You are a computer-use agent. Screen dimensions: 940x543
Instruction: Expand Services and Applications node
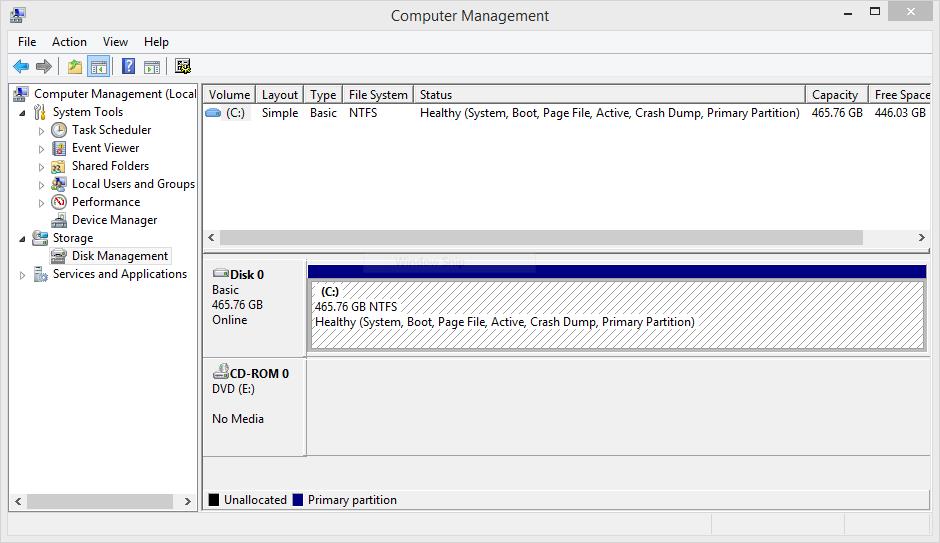(x=23, y=275)
